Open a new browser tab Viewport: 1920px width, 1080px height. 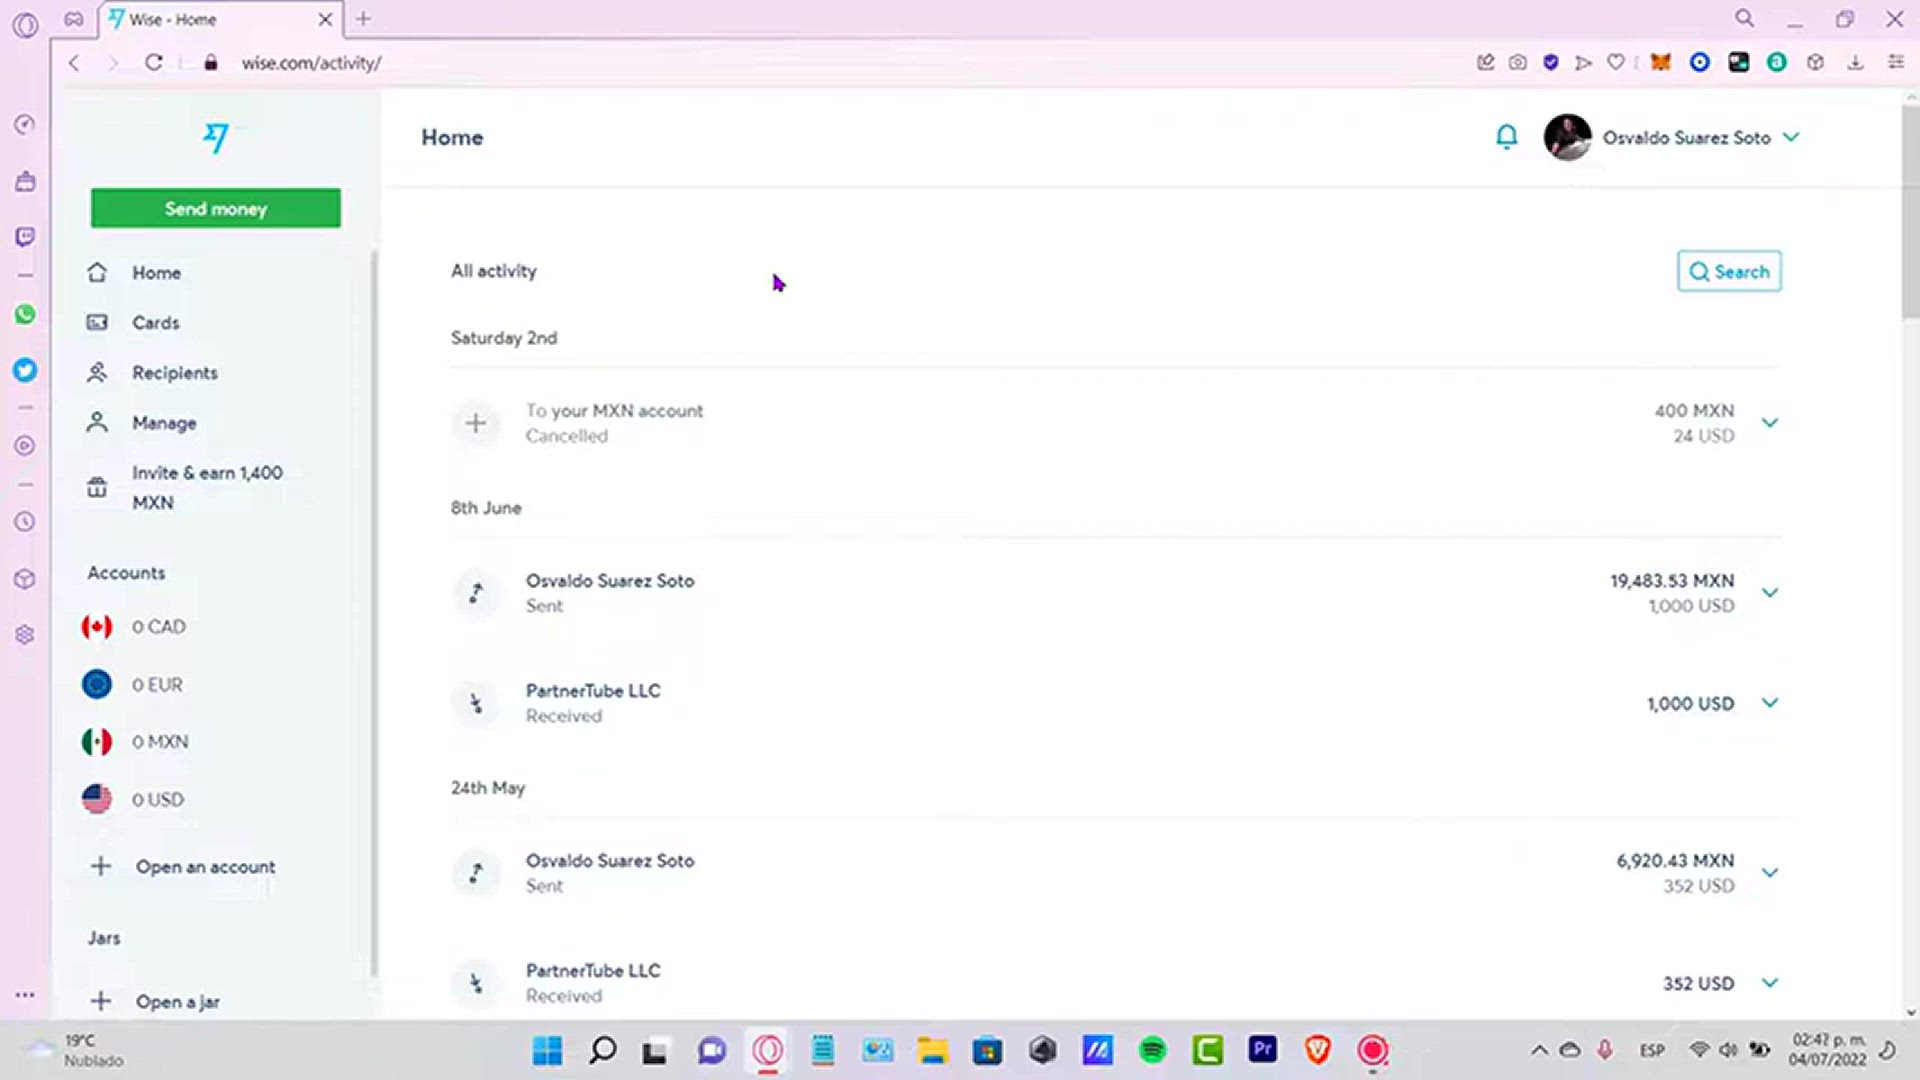tap(363, 18)
